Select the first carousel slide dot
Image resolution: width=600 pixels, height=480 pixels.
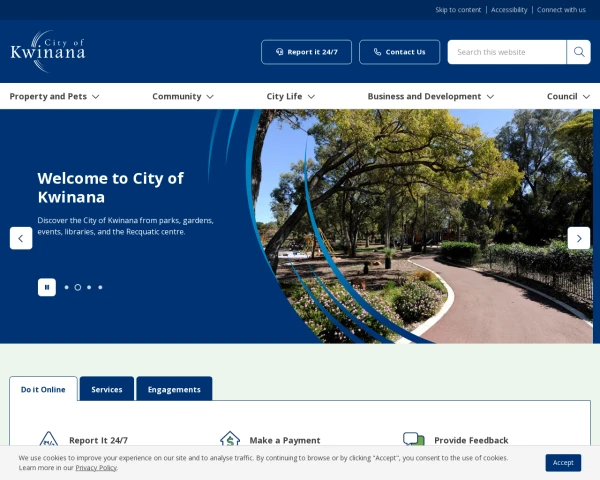[67, 287]
